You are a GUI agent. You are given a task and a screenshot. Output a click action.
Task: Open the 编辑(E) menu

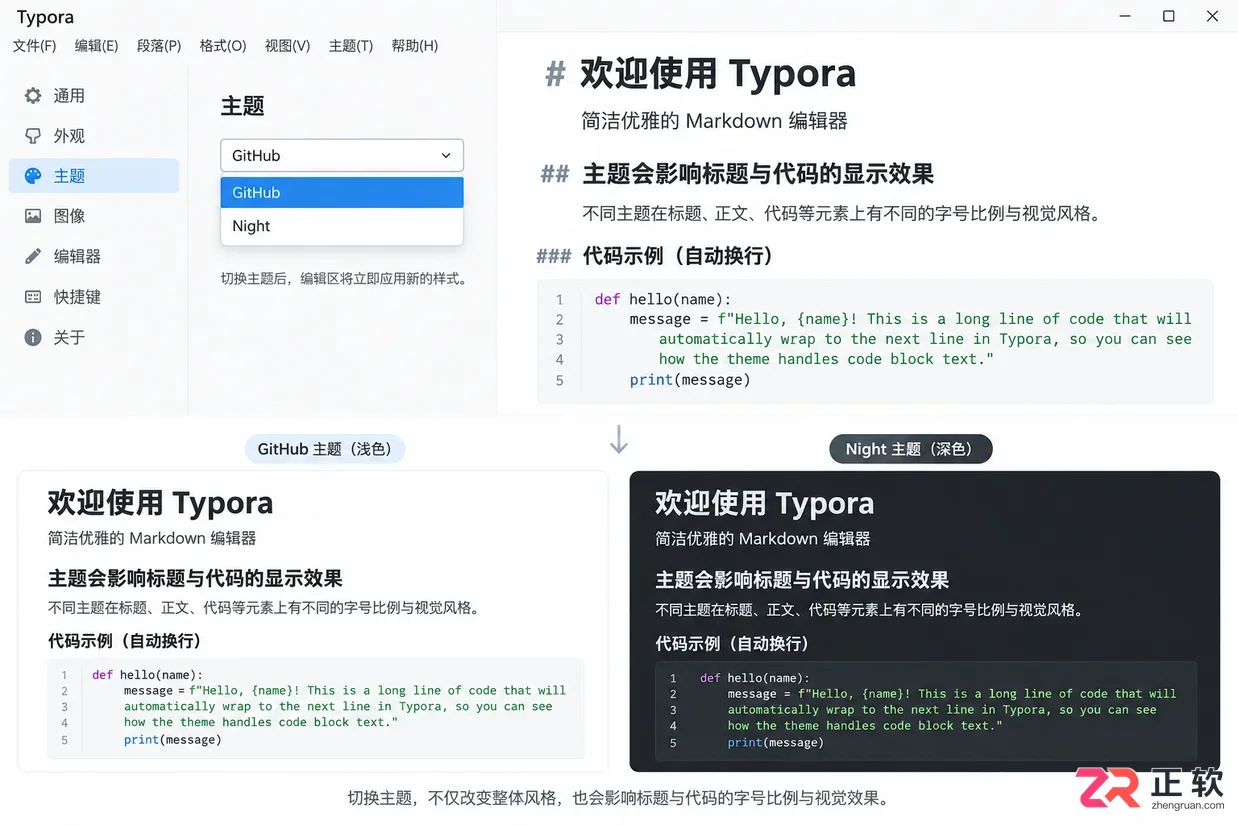96,46
